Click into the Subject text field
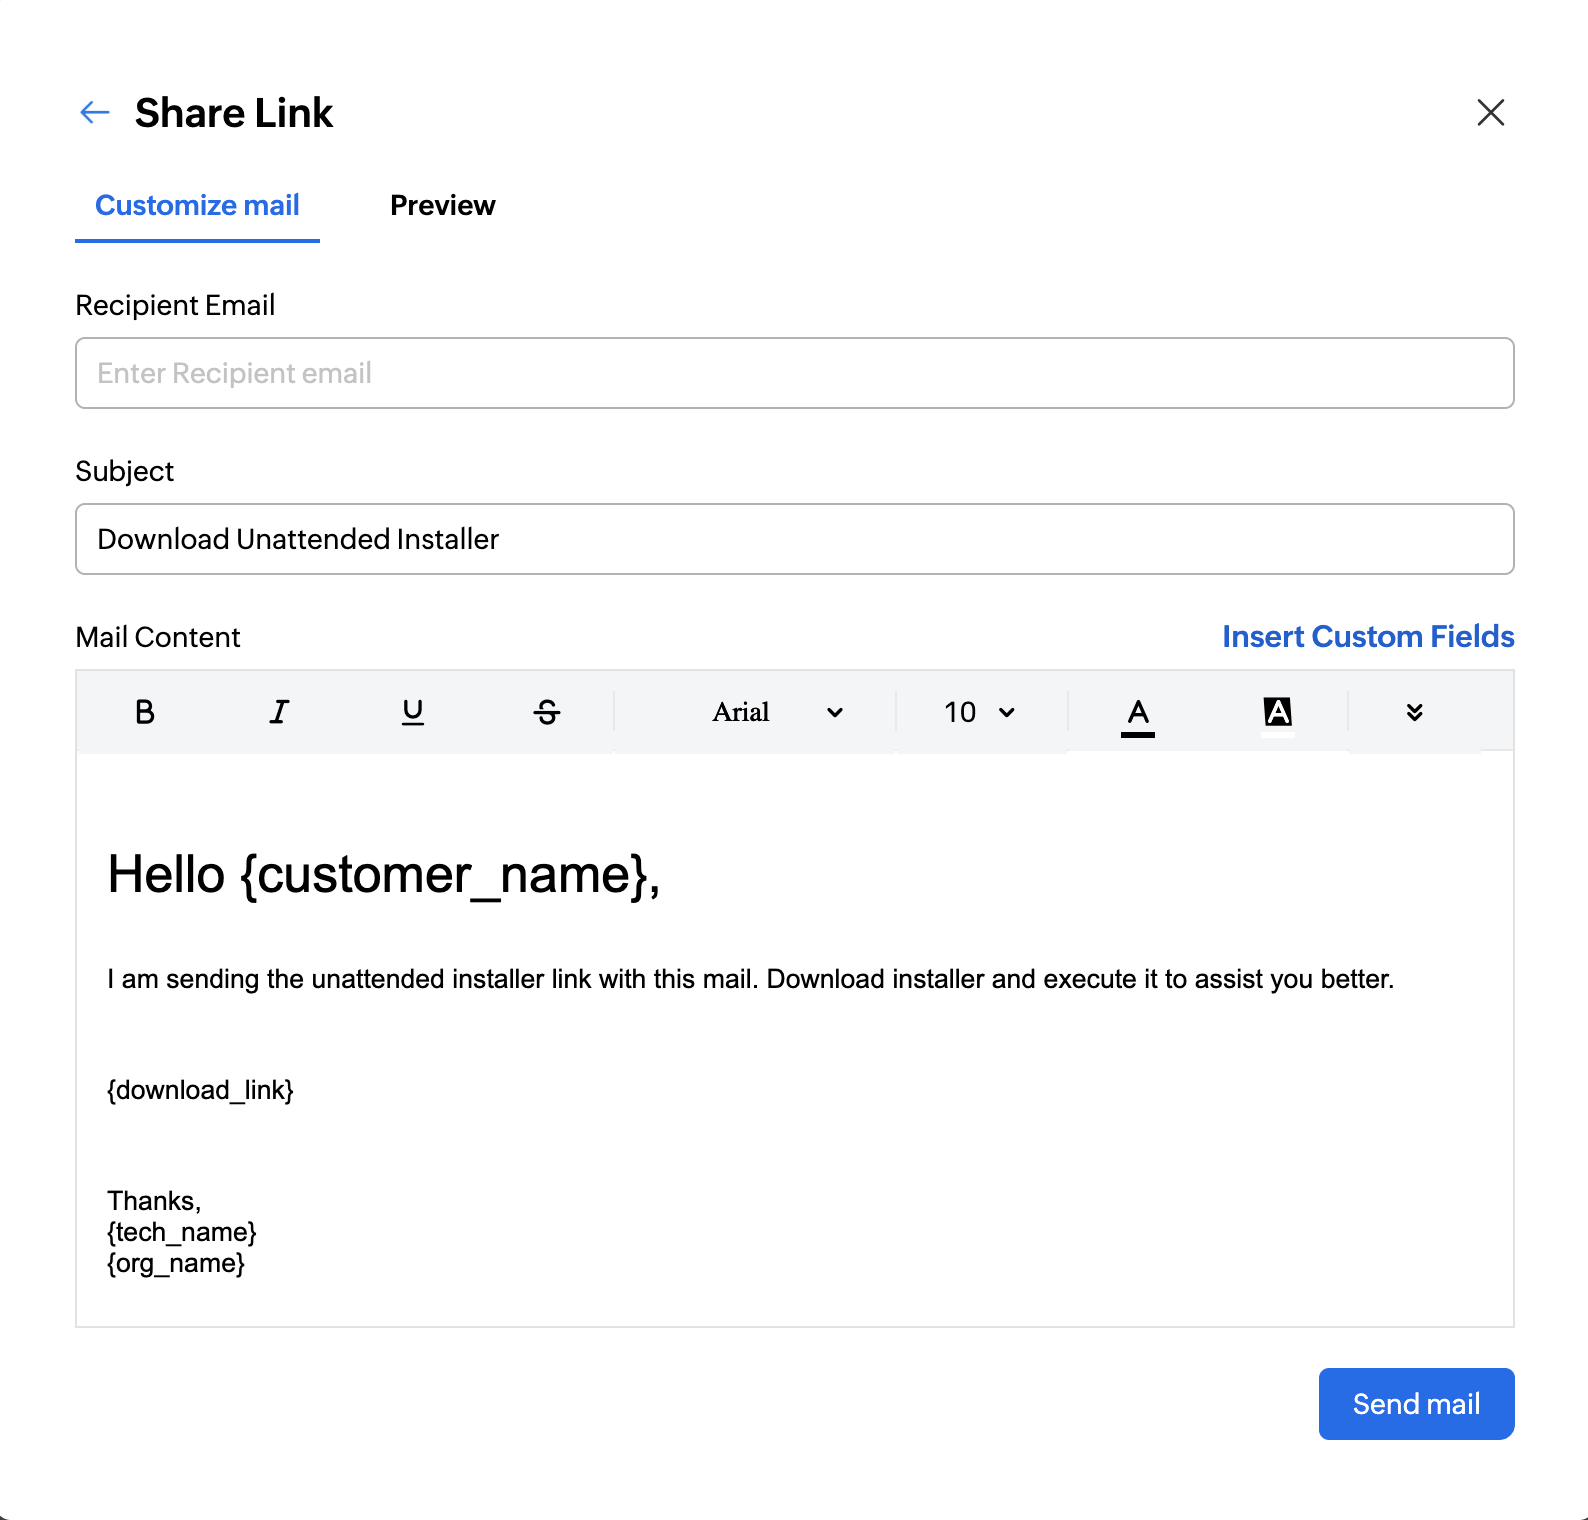Image resolution: width=1588 pixels, height=1520 pixels. tap(794, 539)
